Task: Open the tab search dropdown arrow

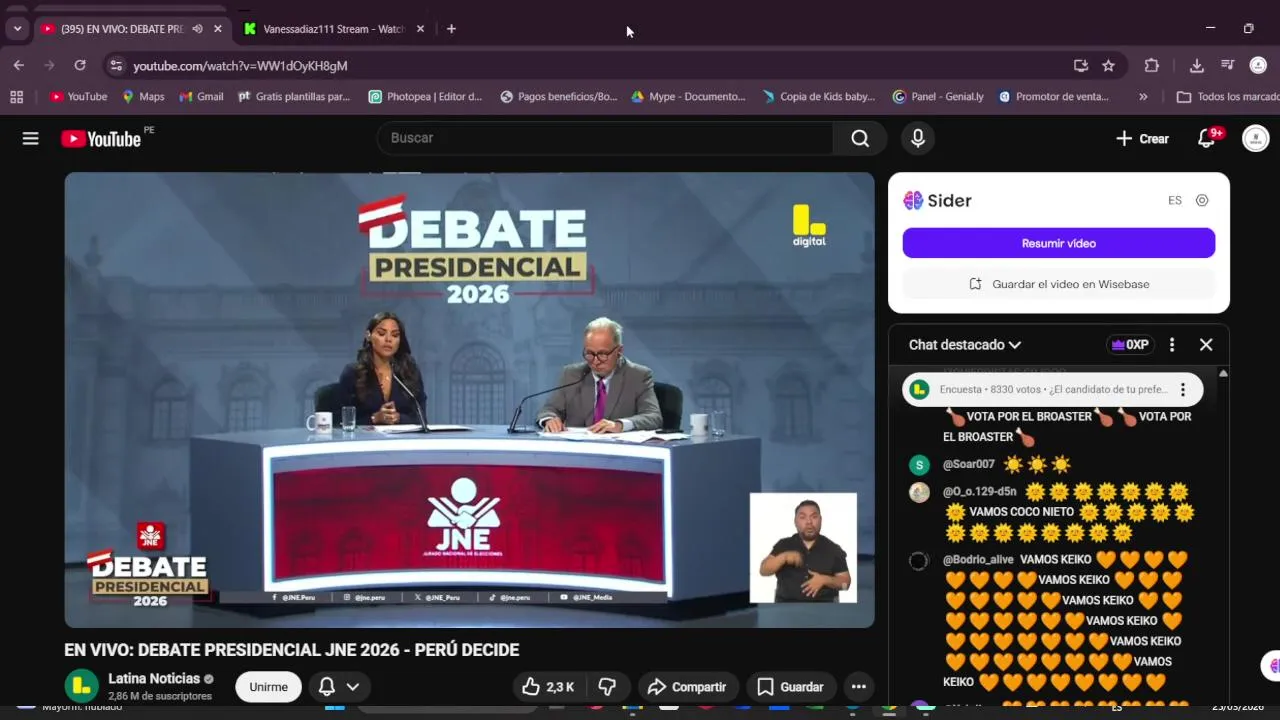Action: 17,29
